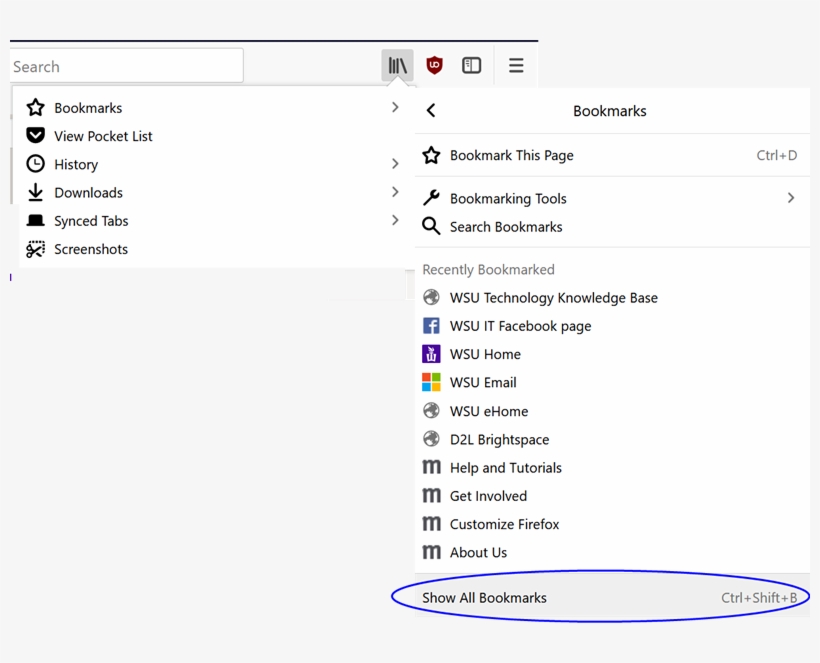Image resolution: width=820 pixels, height=663 pixels.
Task: Click Show All Bookmarks
Action: [x=484, y=598]
